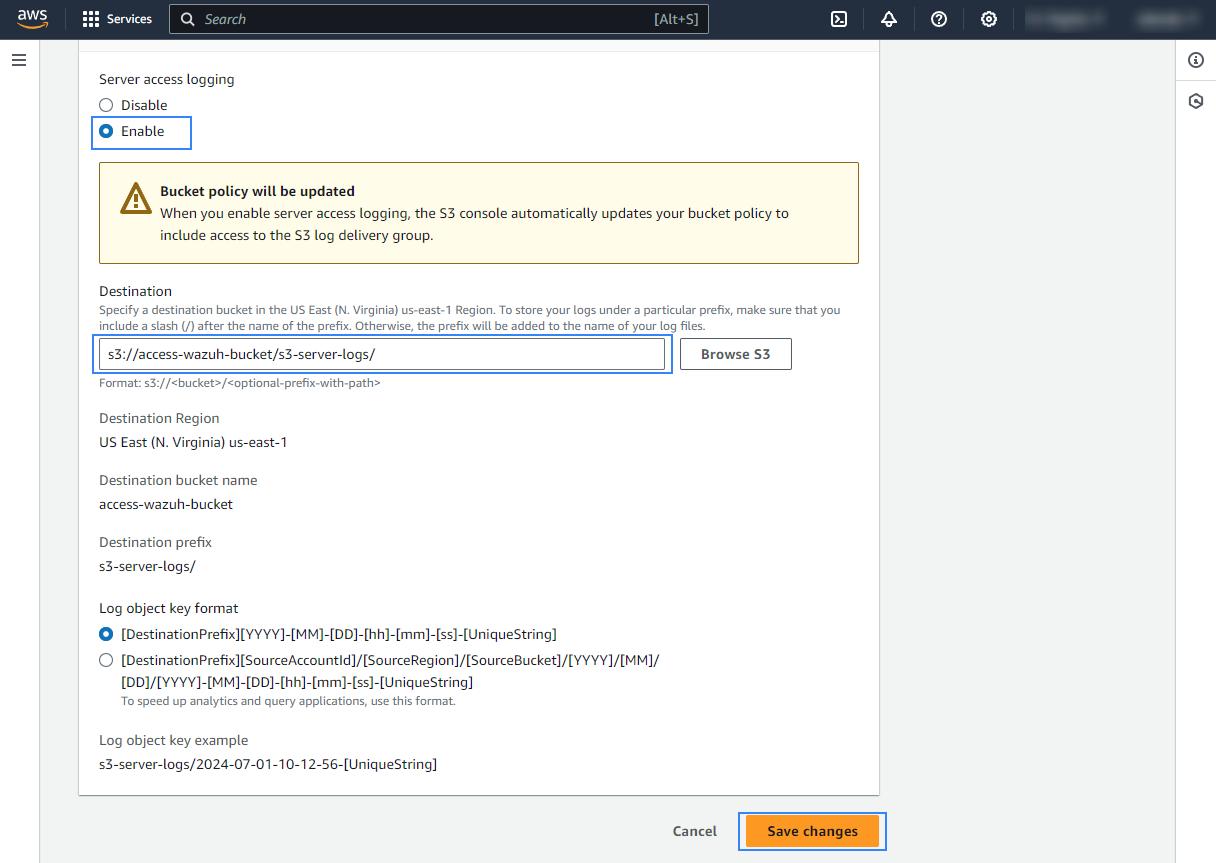Choose the simple DestinationPrefix date key format
Image resolution: width=1216 pixels, height=863 pixels.
tap(106, 634)
